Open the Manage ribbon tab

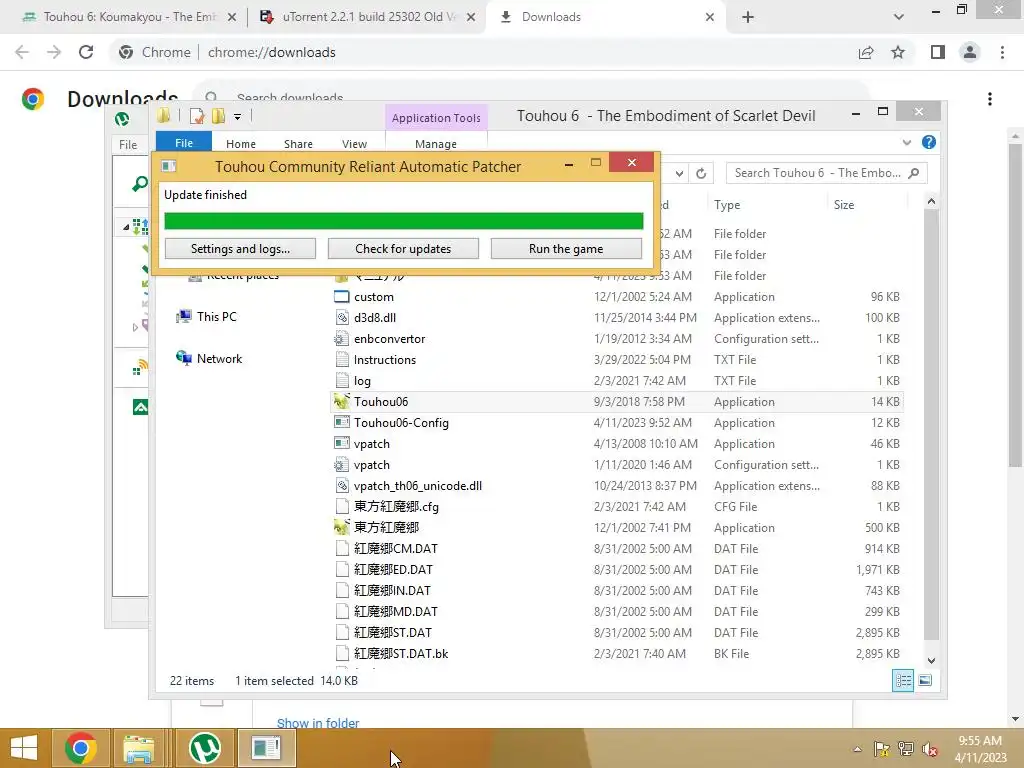tap(436, 144)
